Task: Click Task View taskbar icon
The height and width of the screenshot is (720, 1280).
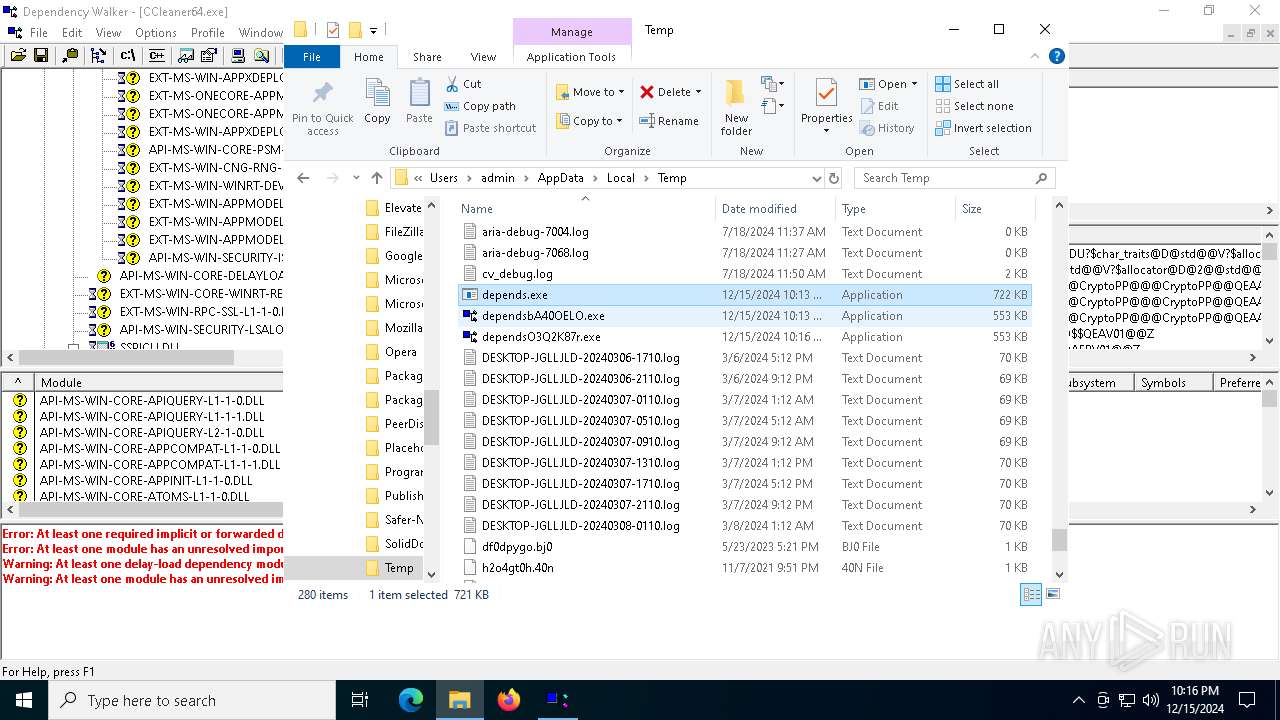Action: (360, 700)
